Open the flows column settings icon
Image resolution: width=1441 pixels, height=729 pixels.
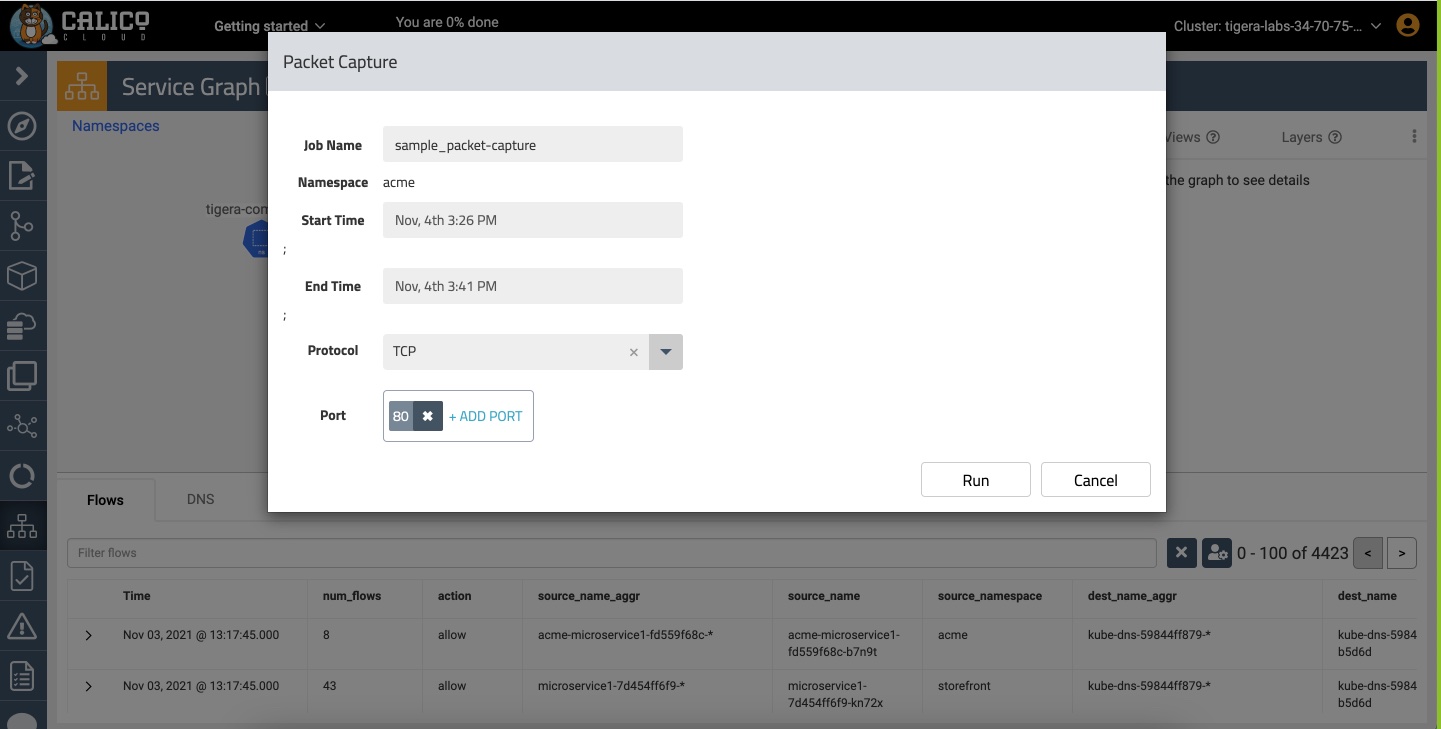coord(1216,552)
